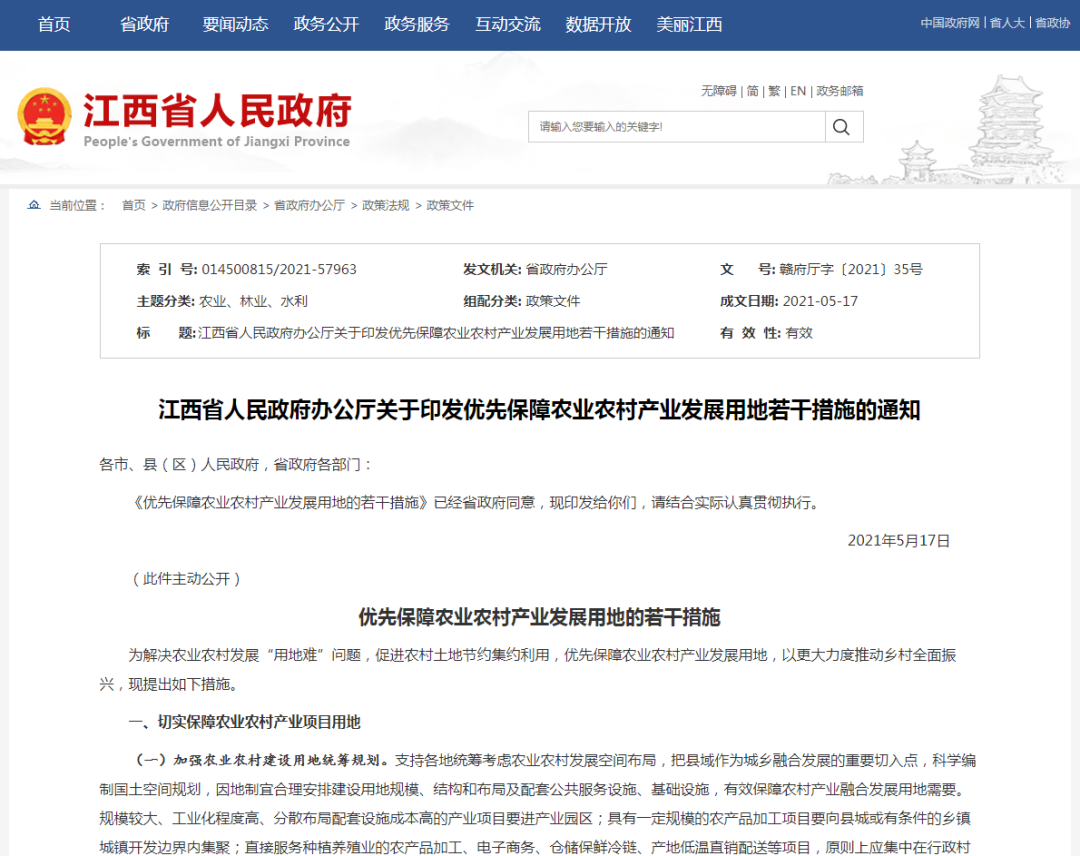
Task: Click the note （此件主动公开）
Action: click(x=186, y=579)
